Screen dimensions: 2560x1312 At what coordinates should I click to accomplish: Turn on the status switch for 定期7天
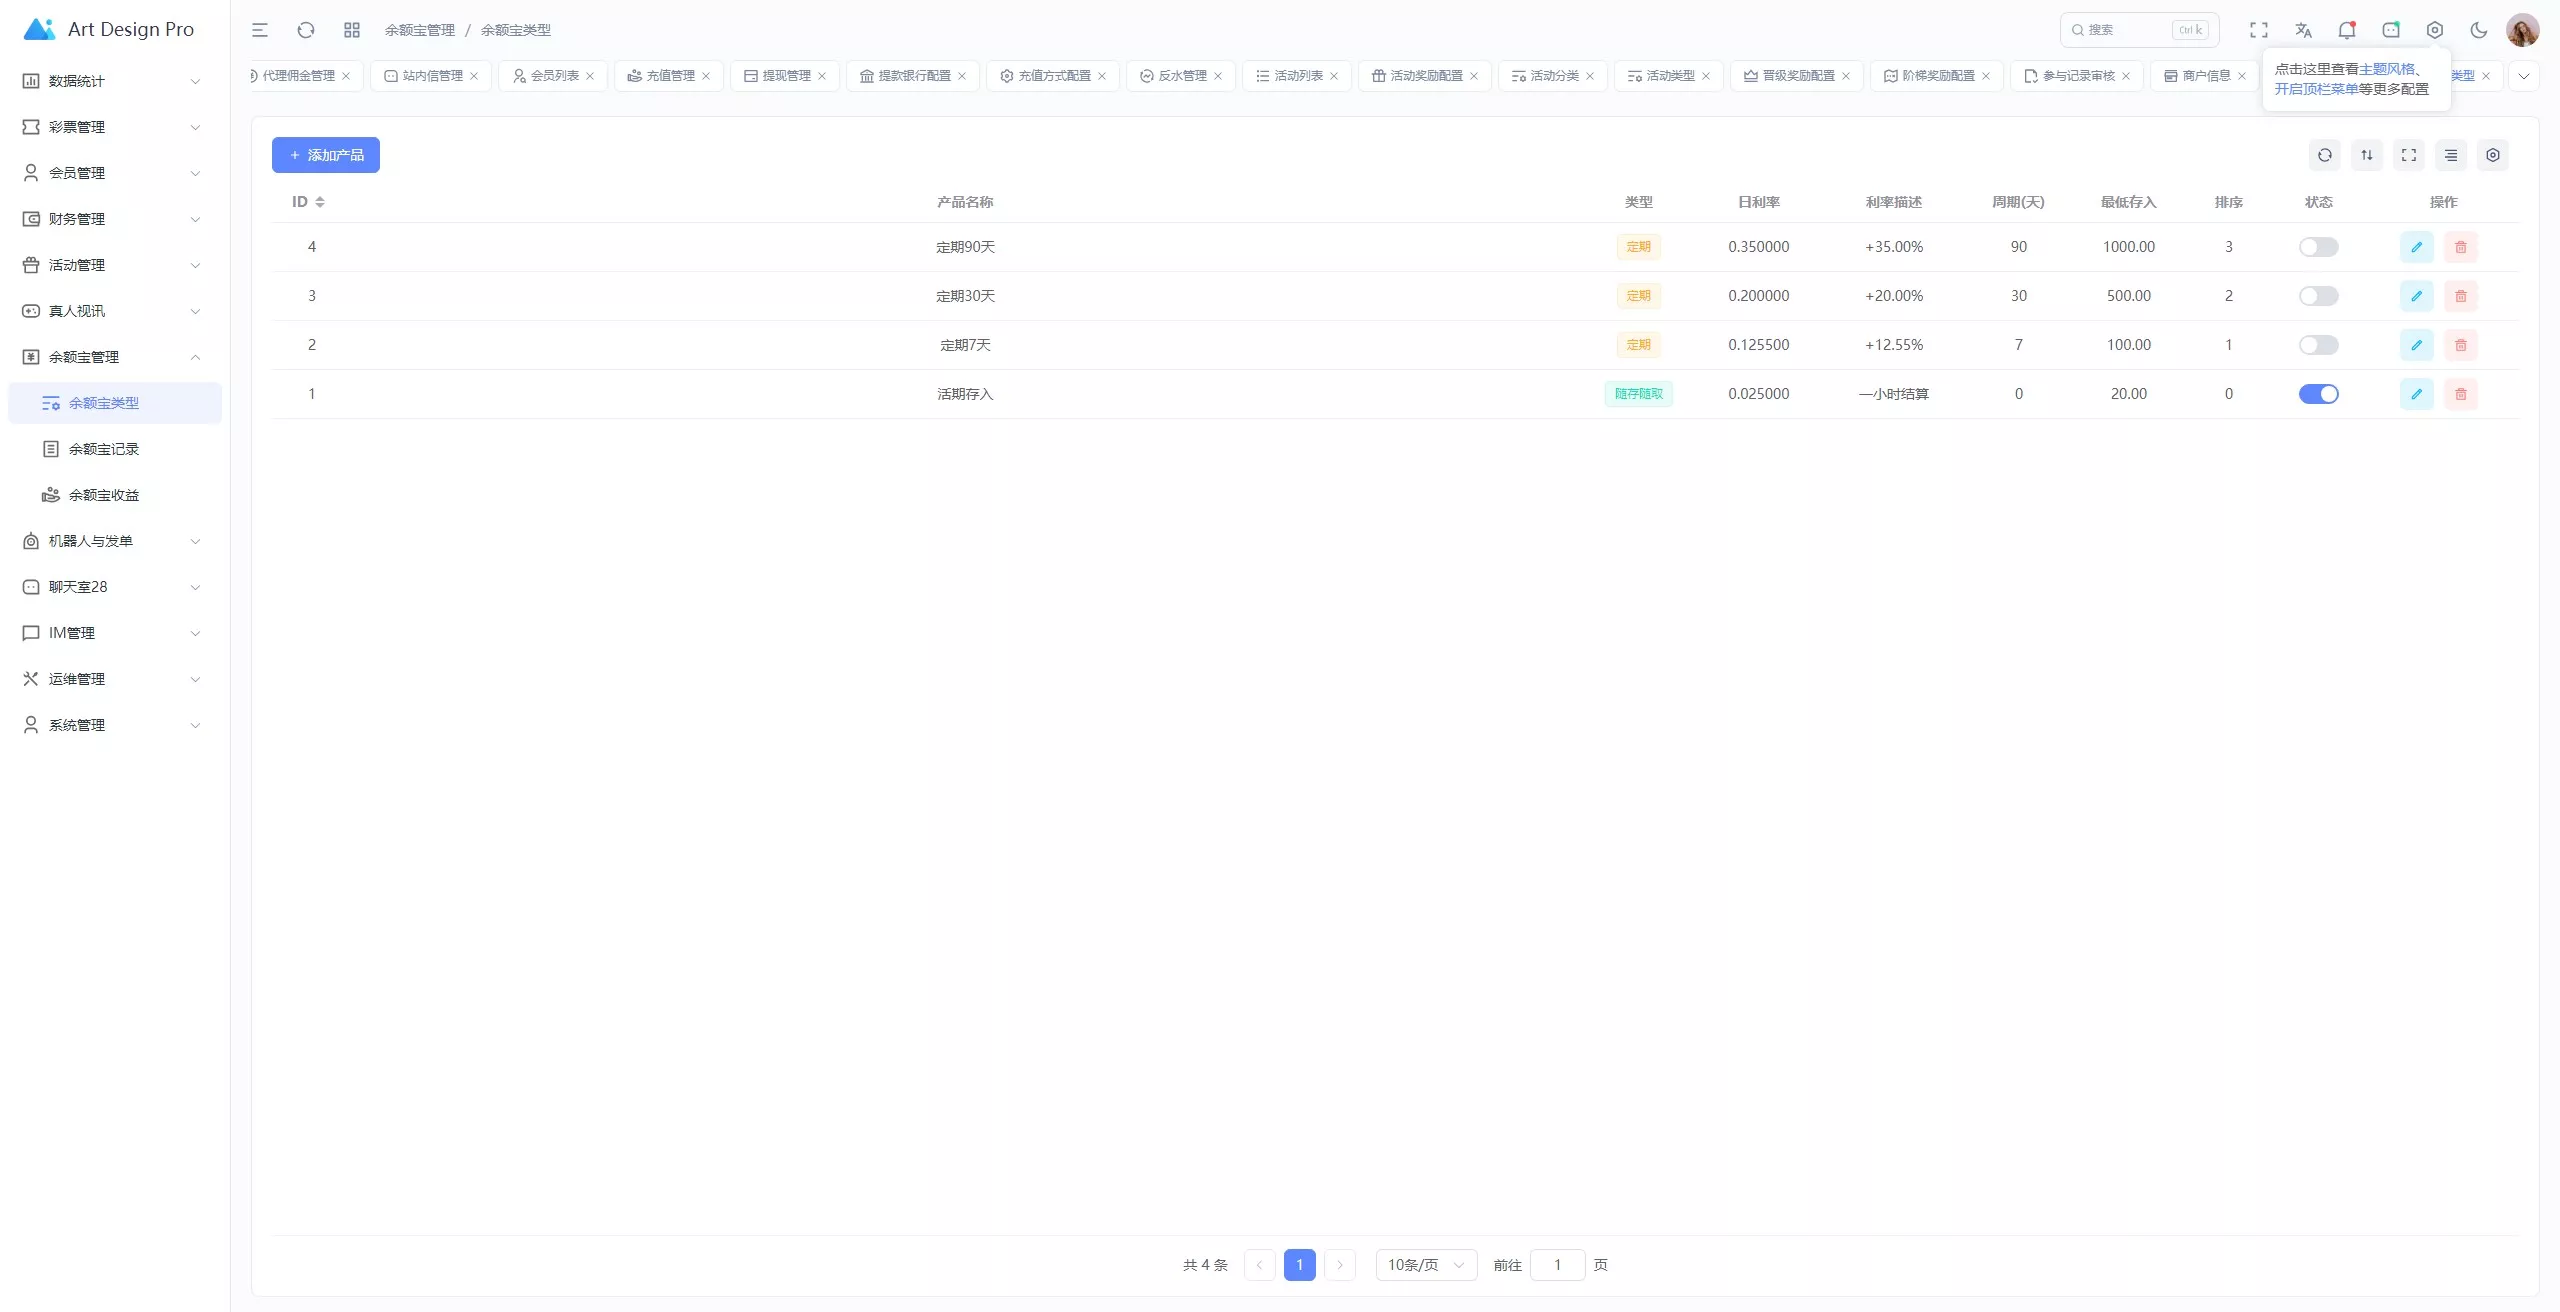pos(2318,344)
